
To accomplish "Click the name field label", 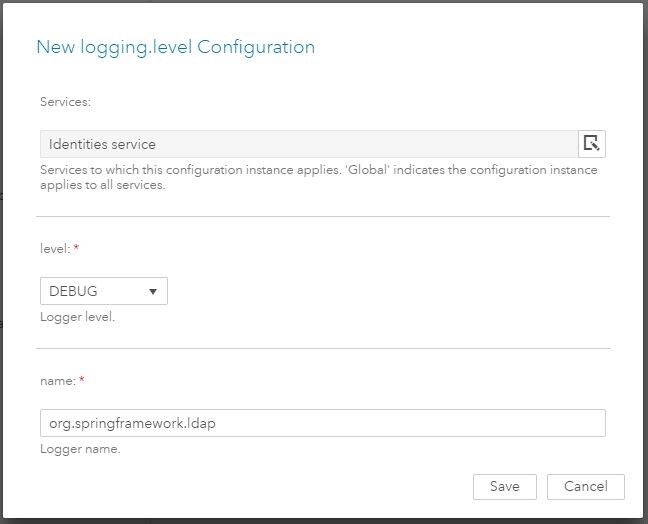I will 57,380.
